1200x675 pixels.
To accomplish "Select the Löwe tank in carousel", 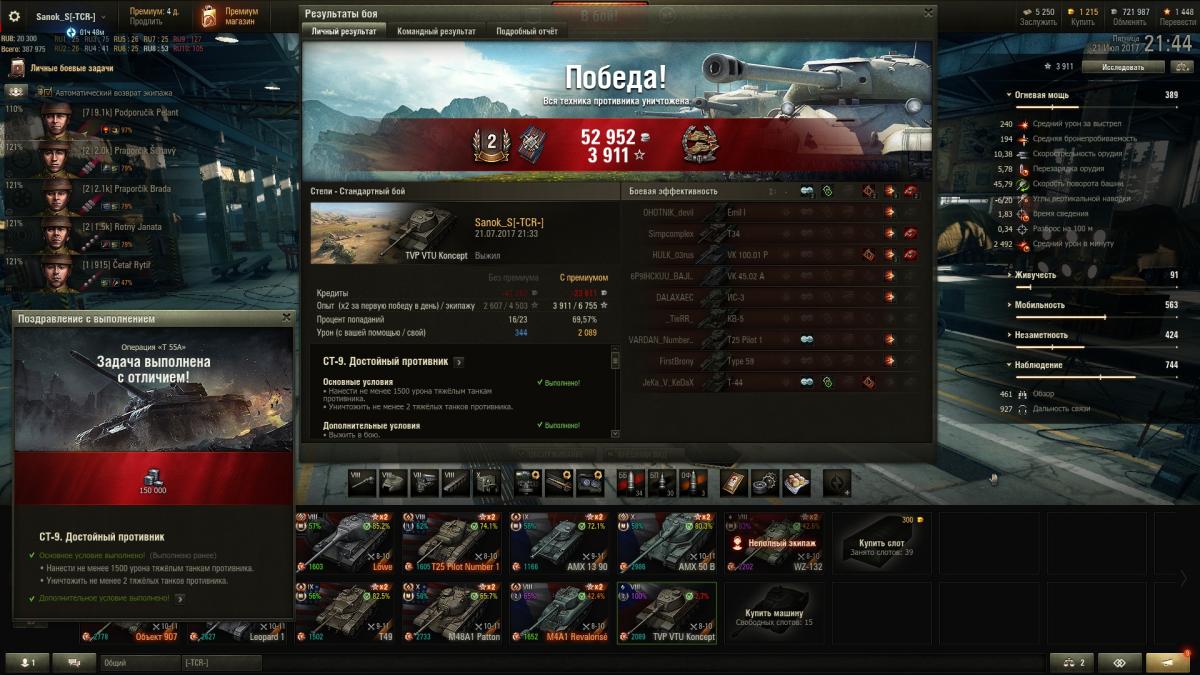I will (x=346, y=543).
